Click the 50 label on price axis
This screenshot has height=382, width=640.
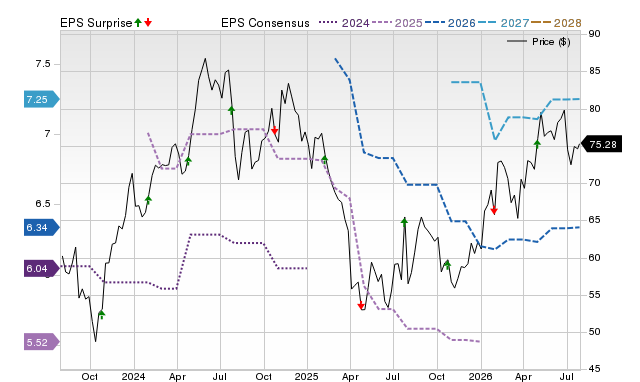[594, 332]
